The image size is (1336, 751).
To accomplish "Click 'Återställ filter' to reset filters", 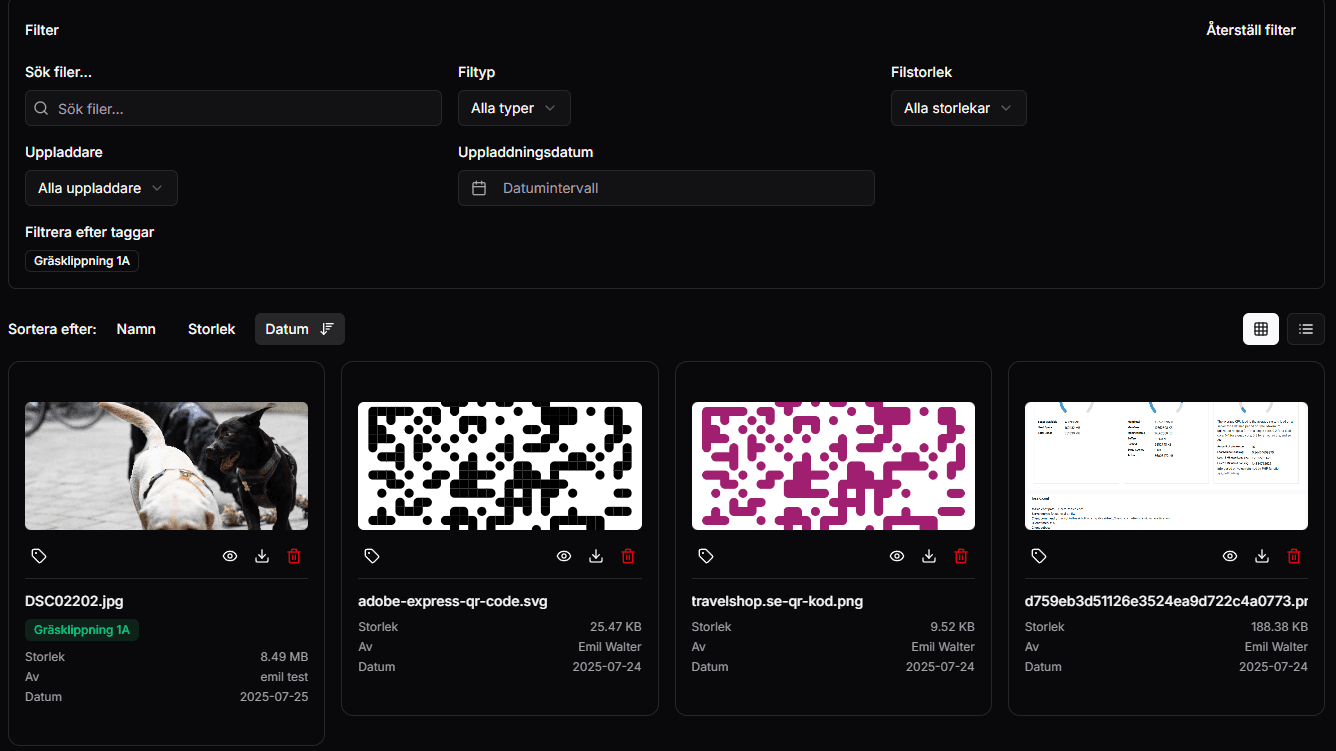I will click(x=1251, y=30).
